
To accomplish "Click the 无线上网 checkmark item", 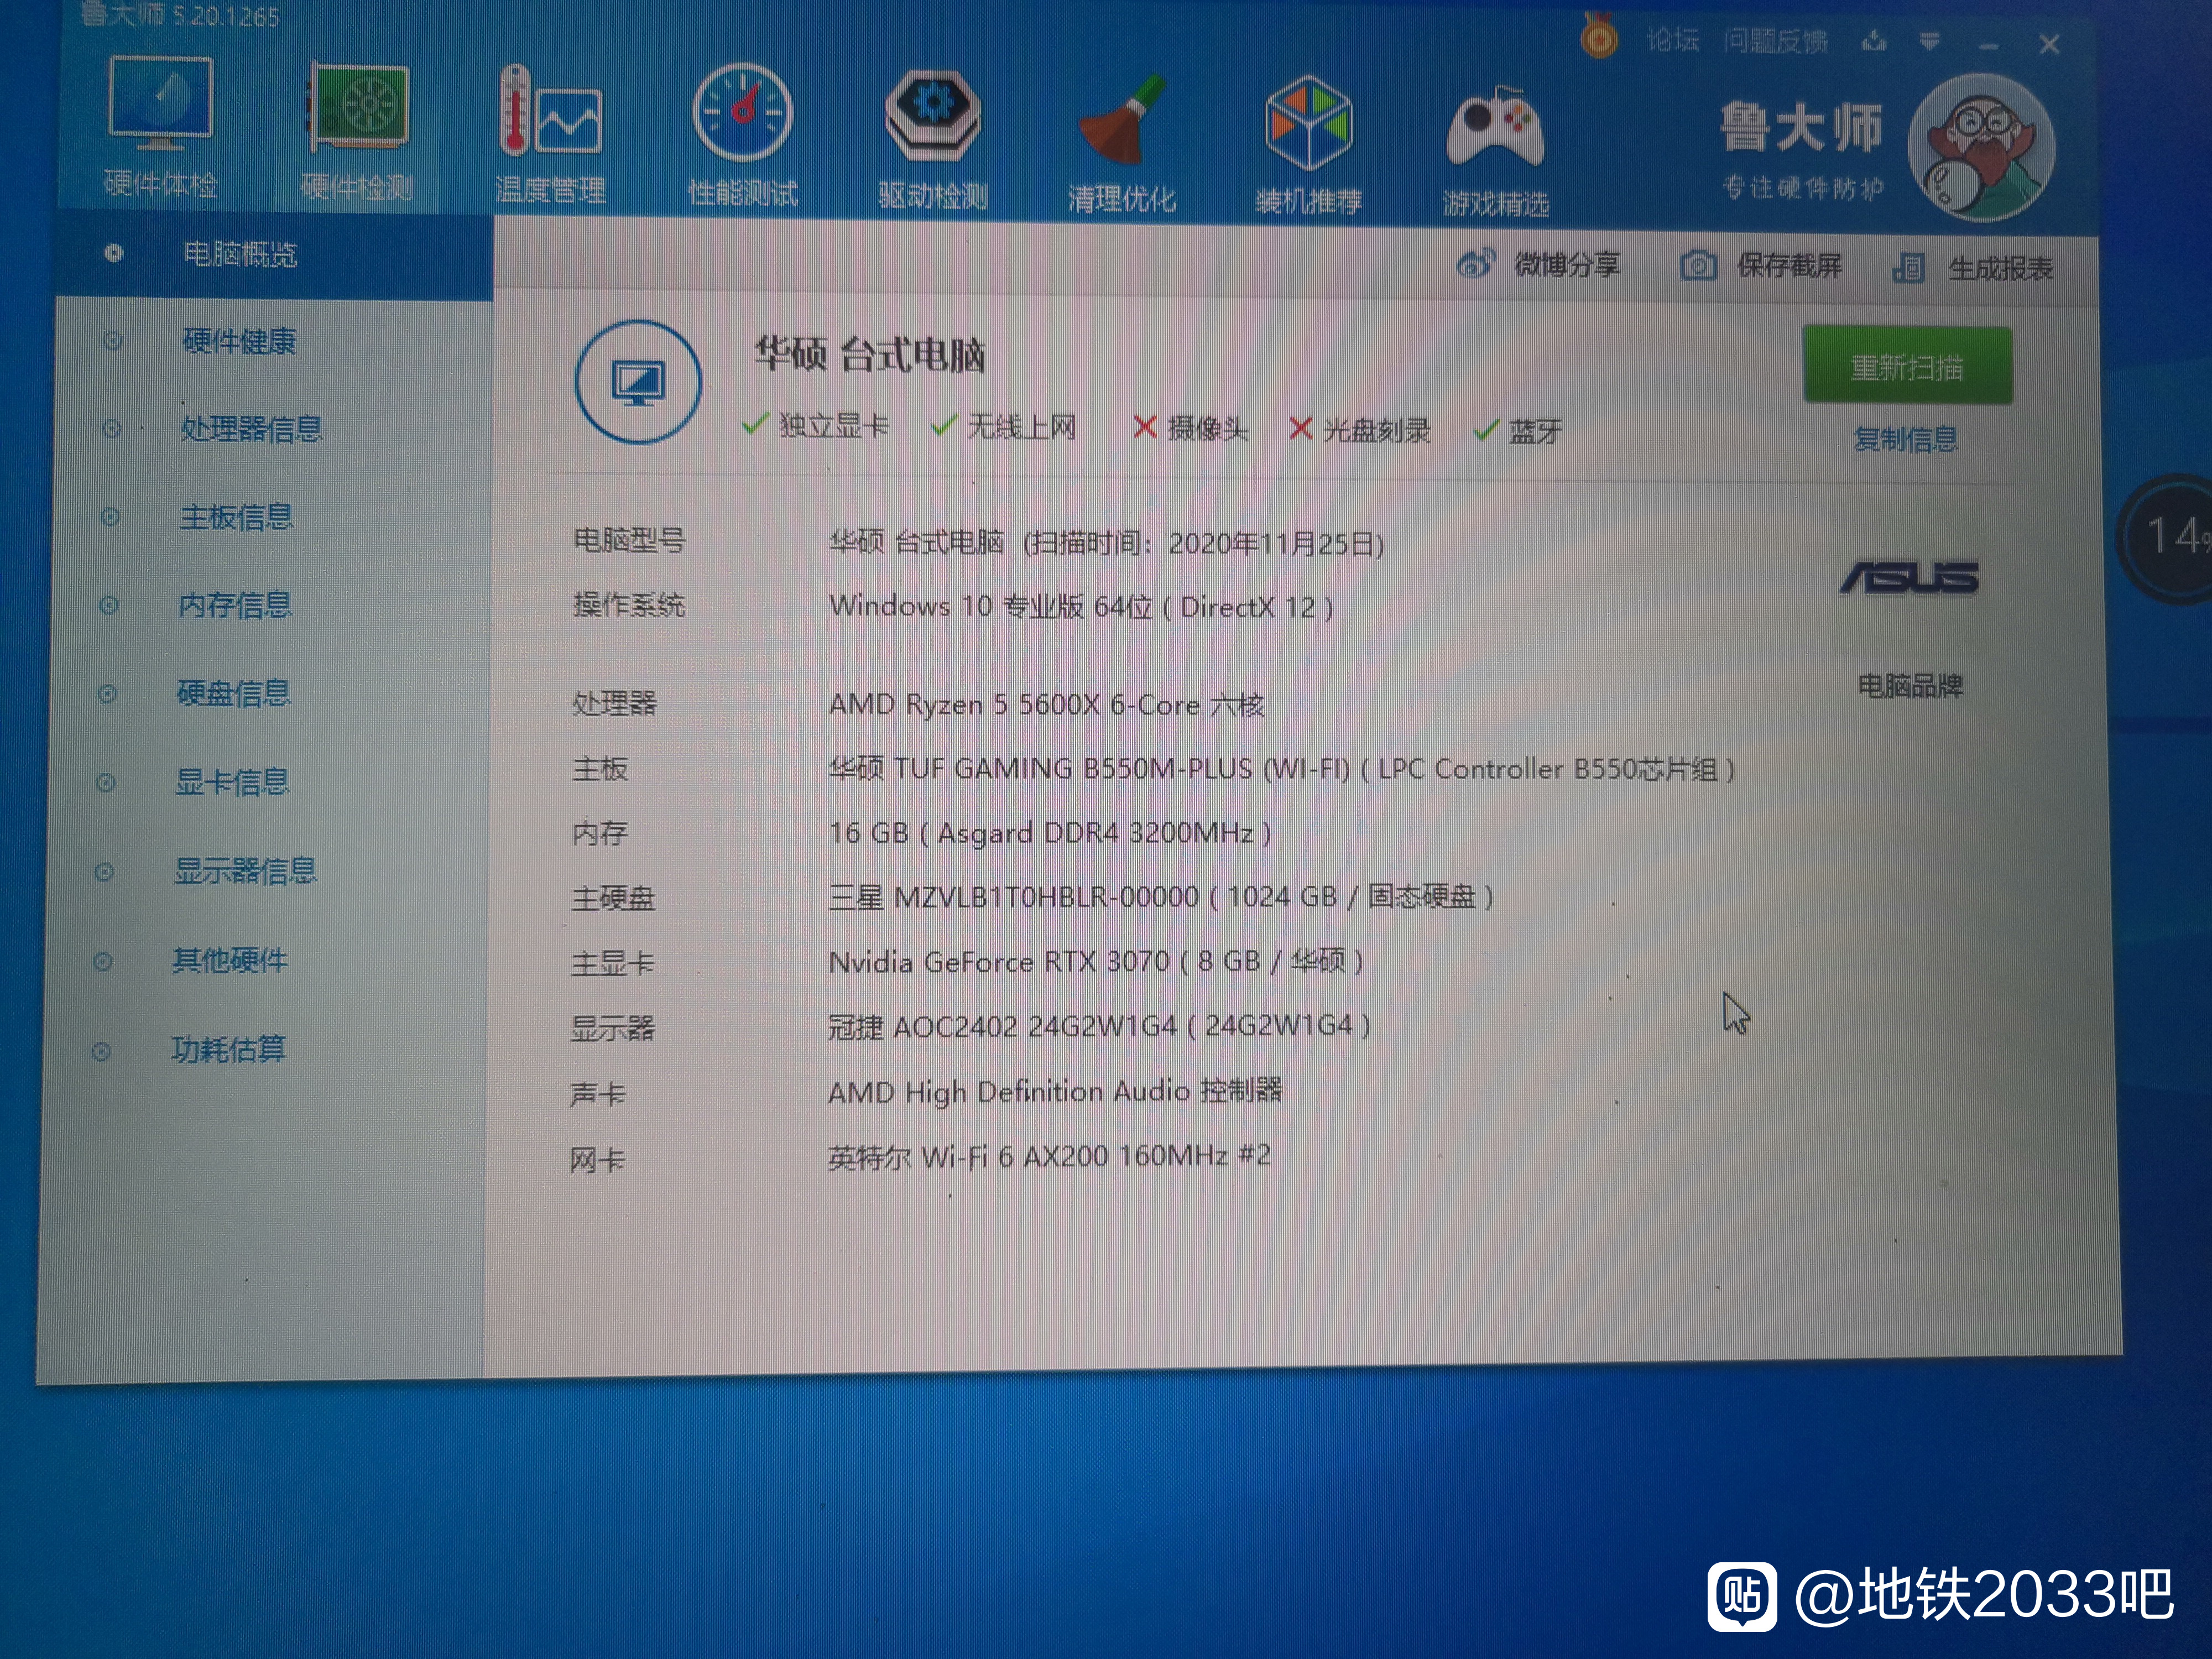I will click(x=1003, y=427).
